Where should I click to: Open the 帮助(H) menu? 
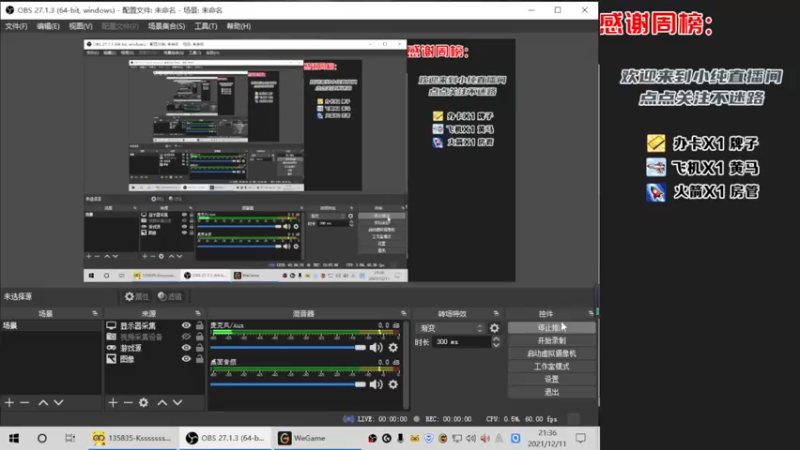click(x=239, y=26)
